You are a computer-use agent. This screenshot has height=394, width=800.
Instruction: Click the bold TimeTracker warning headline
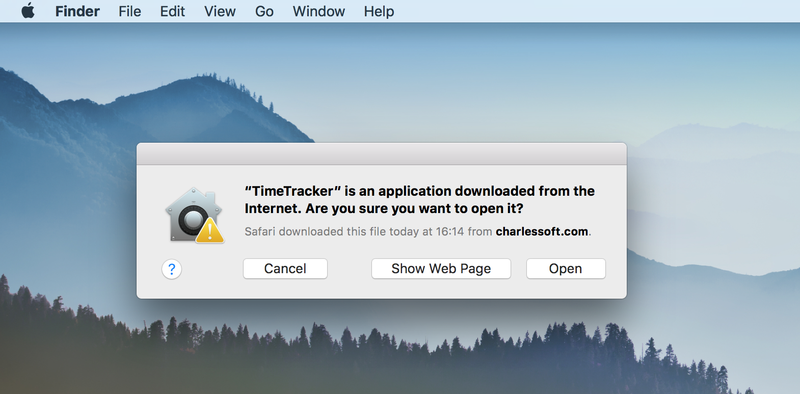coord(419,200)
